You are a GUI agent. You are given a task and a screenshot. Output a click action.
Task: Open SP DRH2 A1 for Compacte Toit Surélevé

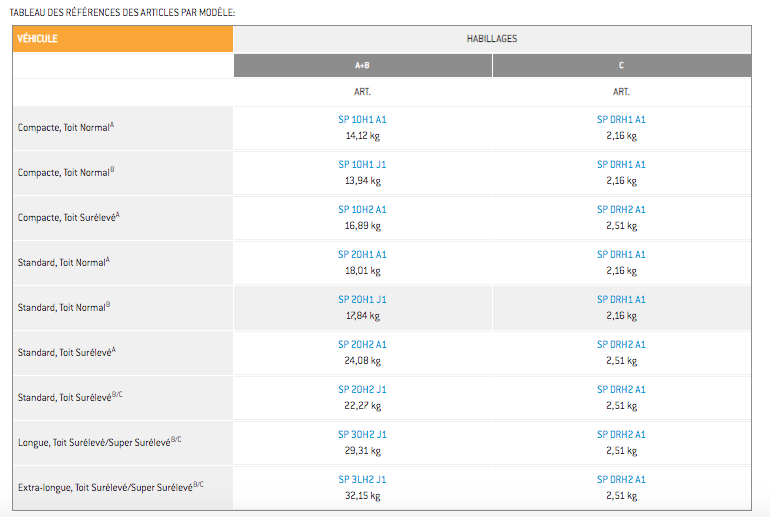pos(621,210)
